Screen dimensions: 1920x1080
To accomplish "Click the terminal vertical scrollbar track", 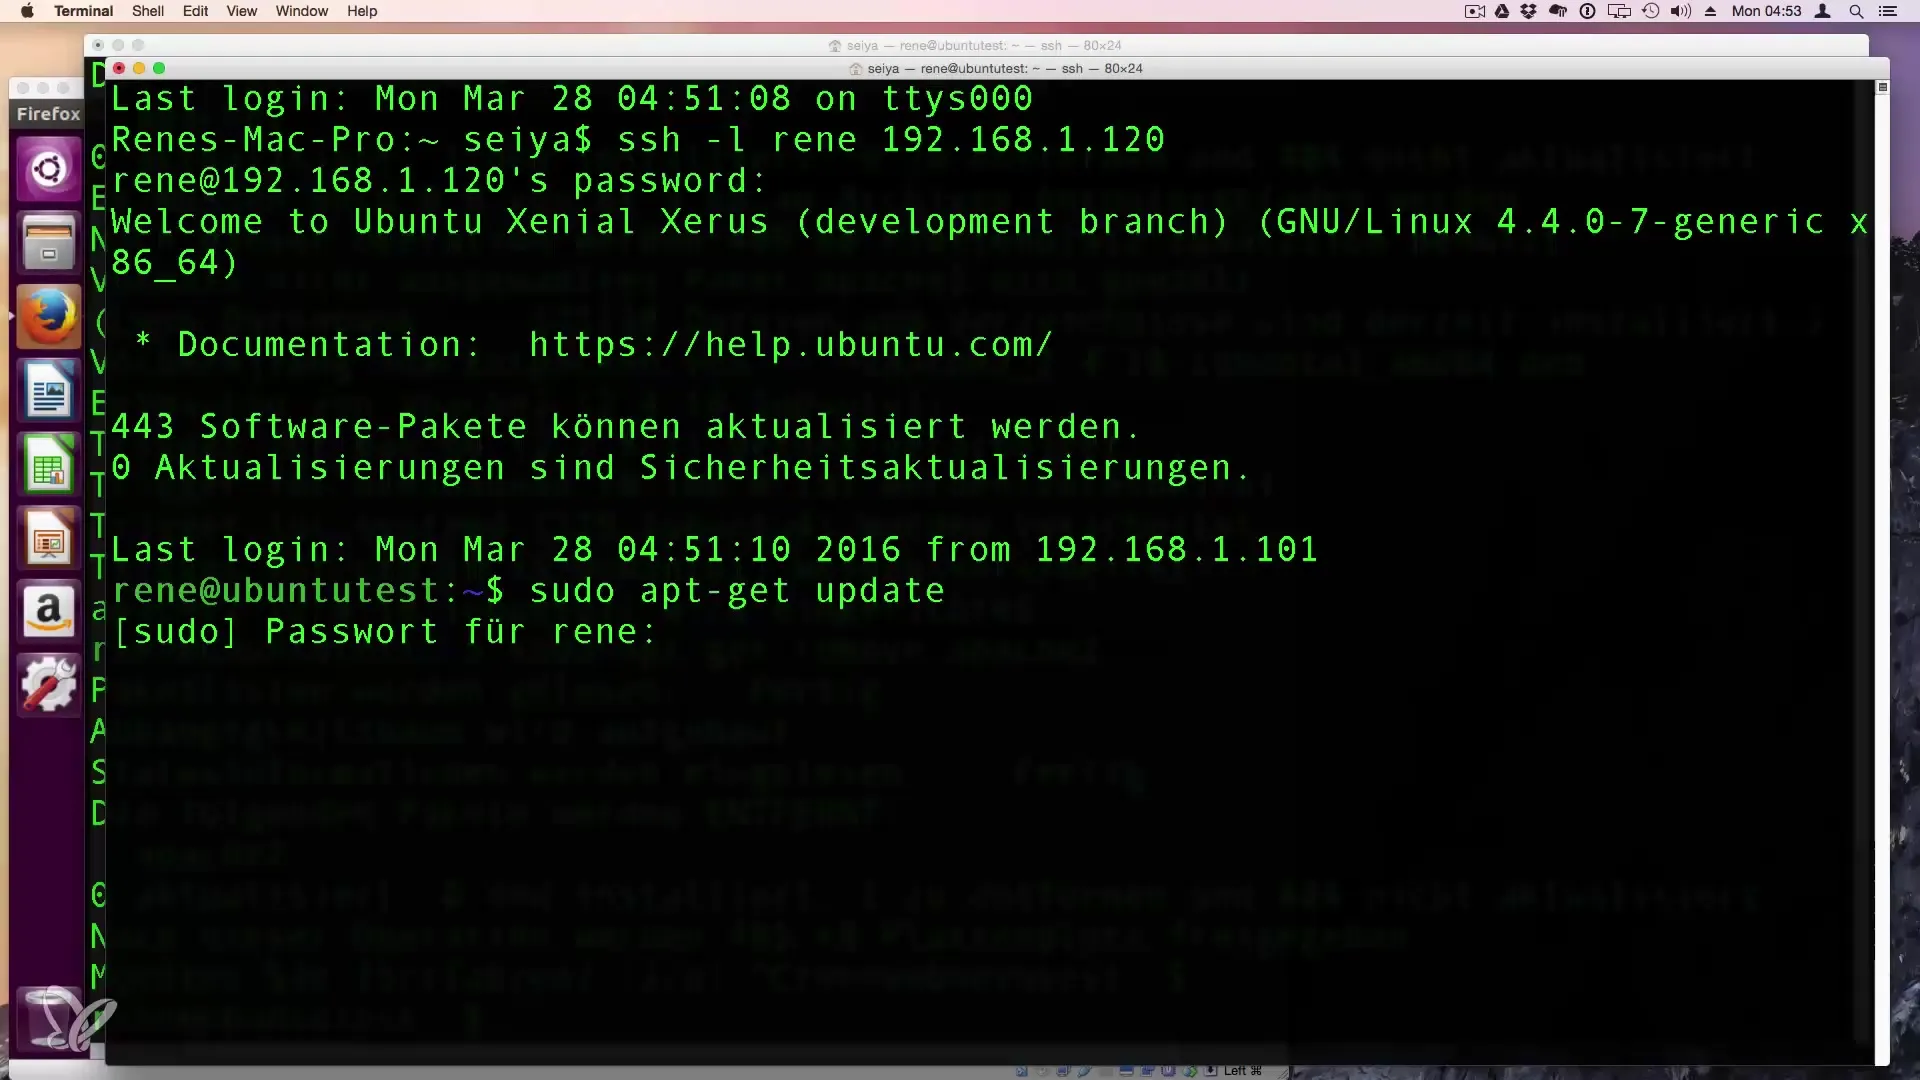I will point(1882,580).
